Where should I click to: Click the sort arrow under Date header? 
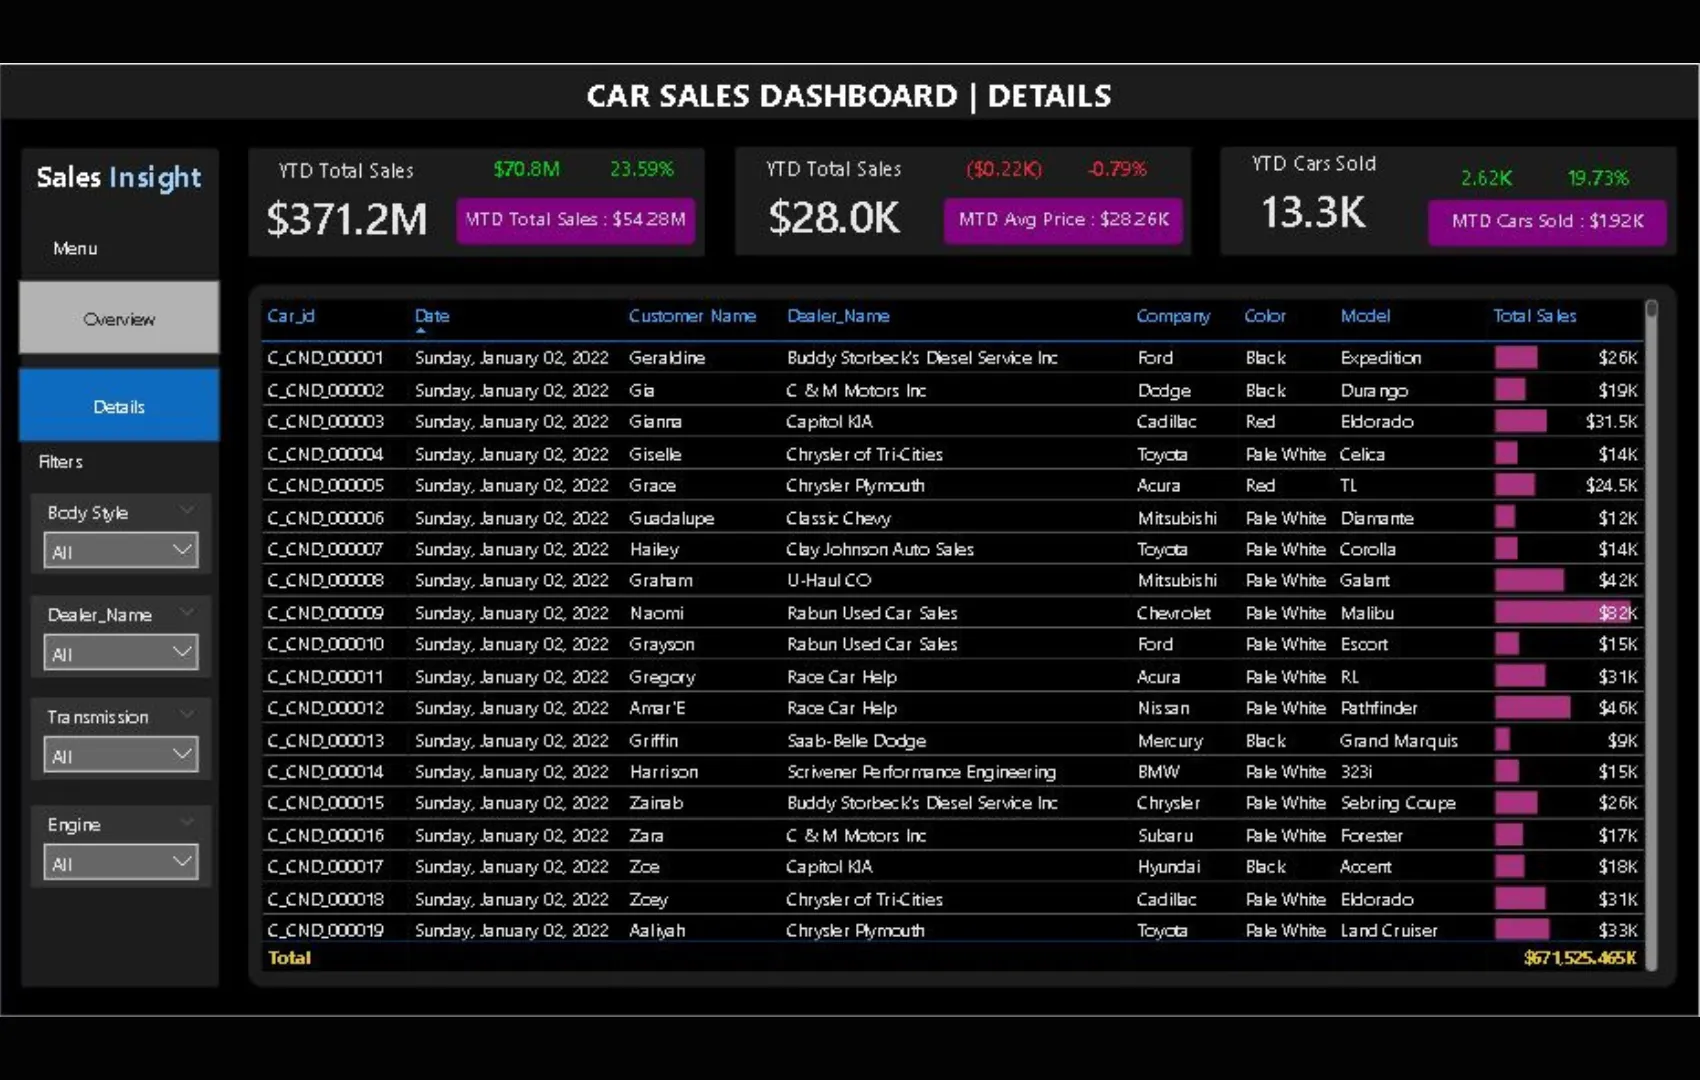(420, 330)
